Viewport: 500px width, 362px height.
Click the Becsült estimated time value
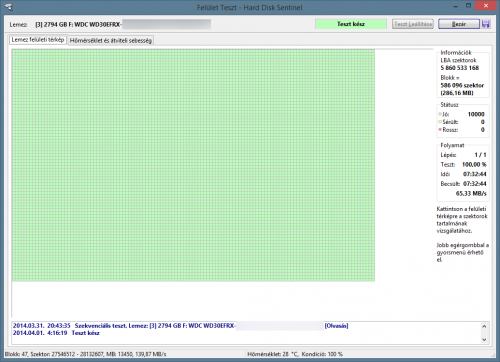pos(475,184)
